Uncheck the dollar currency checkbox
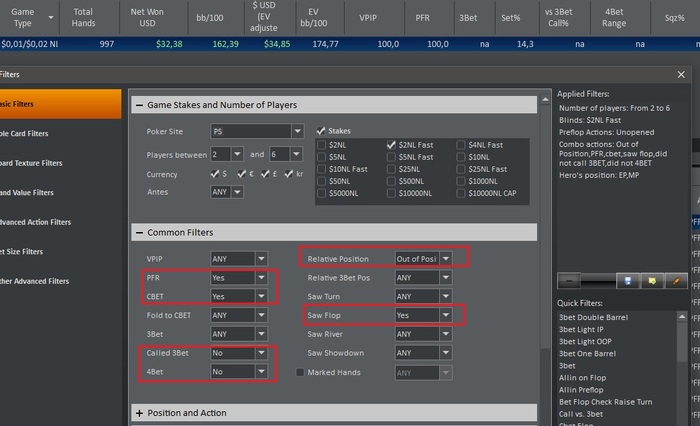The height and width of the screenshot is (426, 700). point(216,174)
